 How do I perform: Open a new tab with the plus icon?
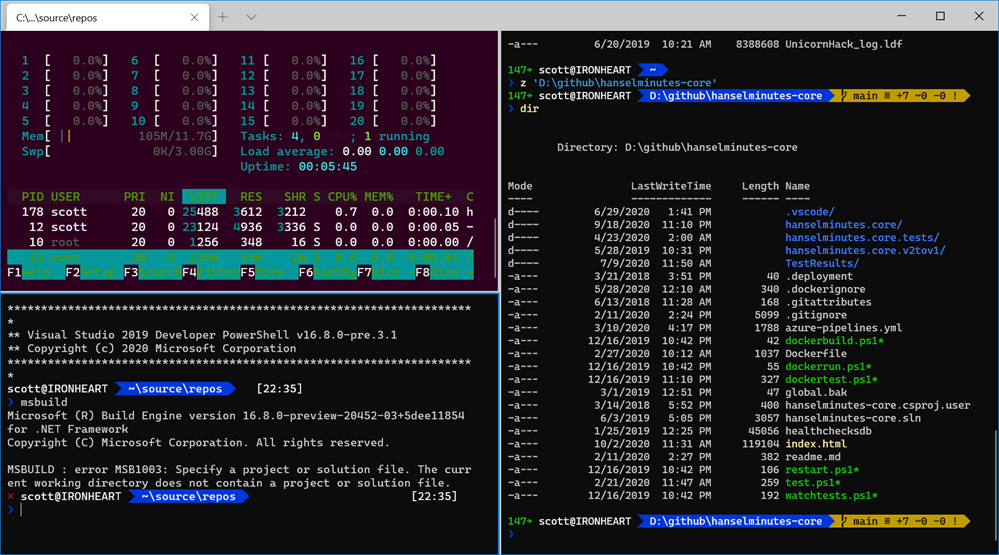(x=223, y=17)
